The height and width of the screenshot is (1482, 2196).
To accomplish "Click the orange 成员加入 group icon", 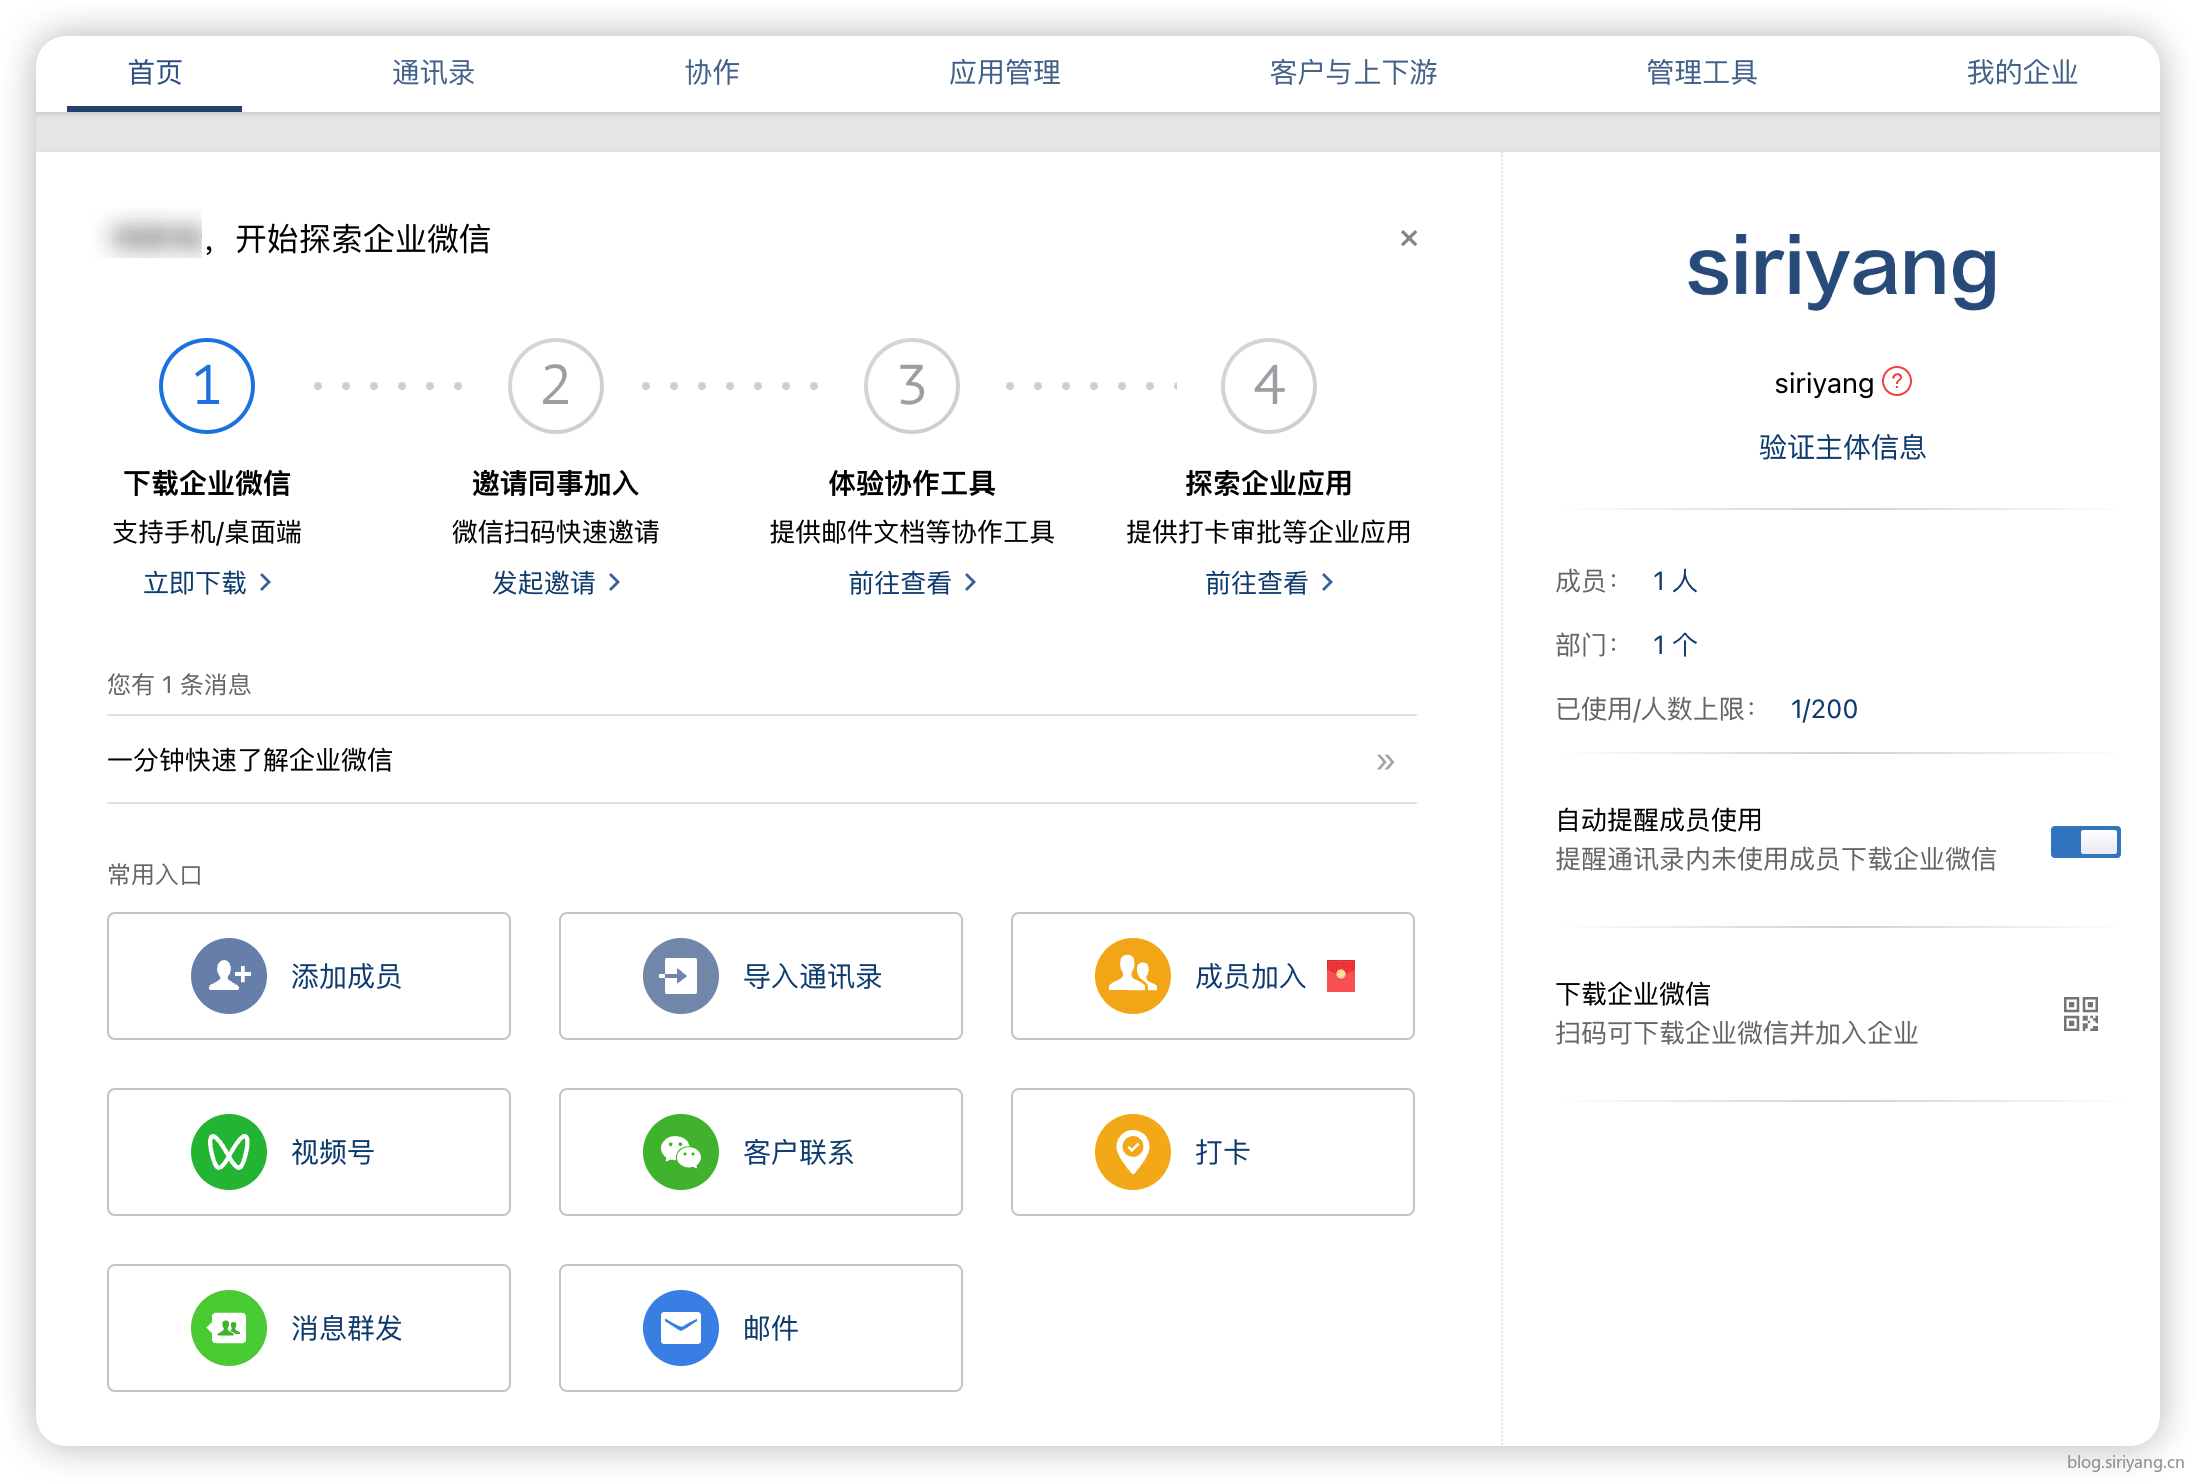I will [1133, 975].
